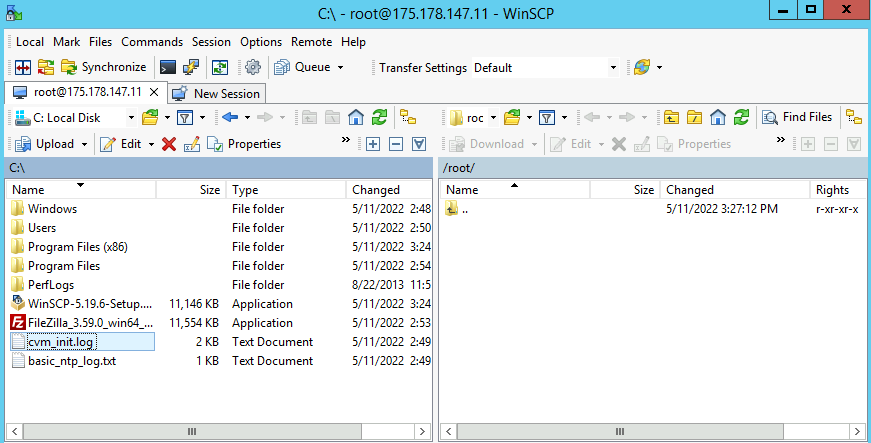Toggle the local directory tree icon
Screen dimensions: 871x443
[x=408, y=118]
